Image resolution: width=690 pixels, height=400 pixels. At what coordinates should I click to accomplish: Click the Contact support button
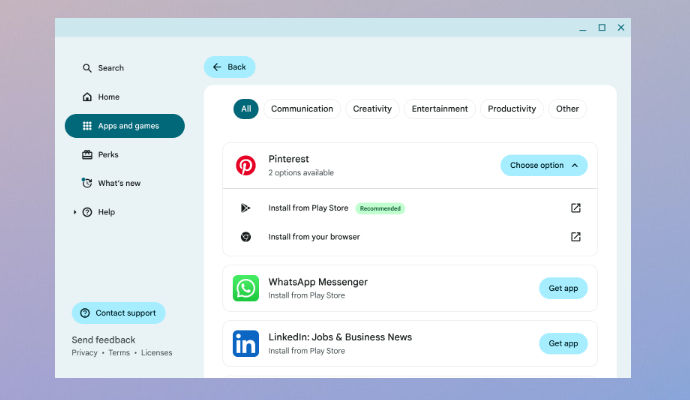[118, 313]
